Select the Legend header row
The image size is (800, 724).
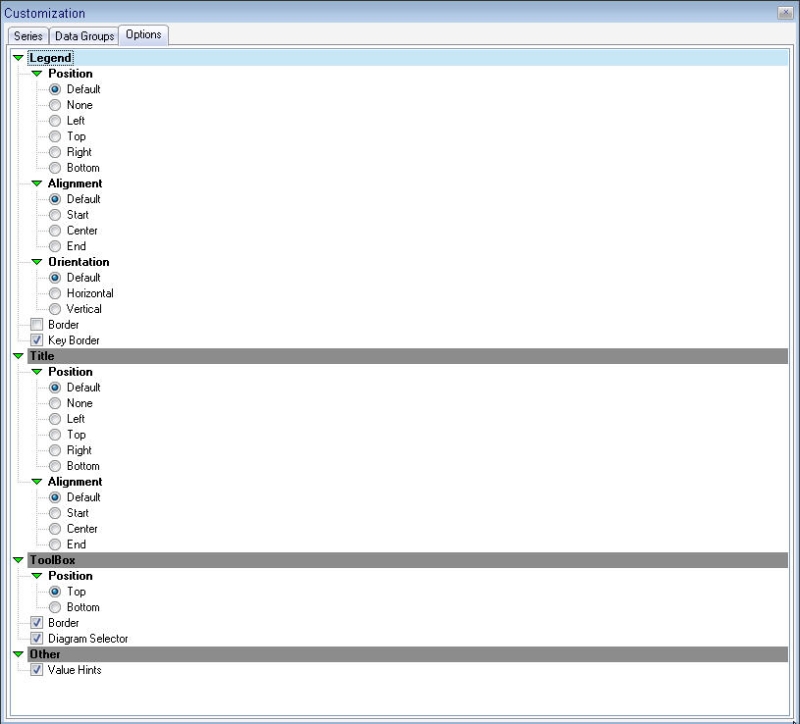(400, 58)
